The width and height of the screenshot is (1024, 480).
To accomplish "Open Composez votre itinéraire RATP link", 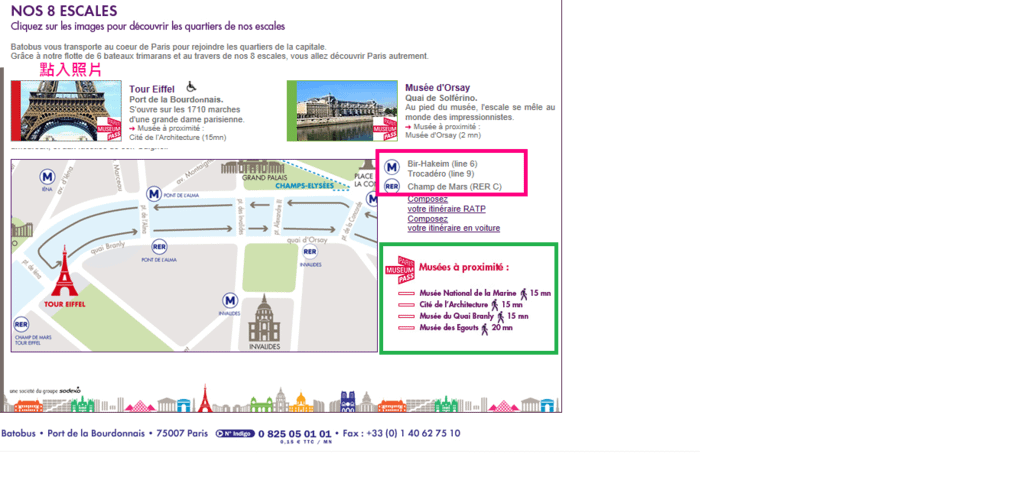I will tap(447, 204).
